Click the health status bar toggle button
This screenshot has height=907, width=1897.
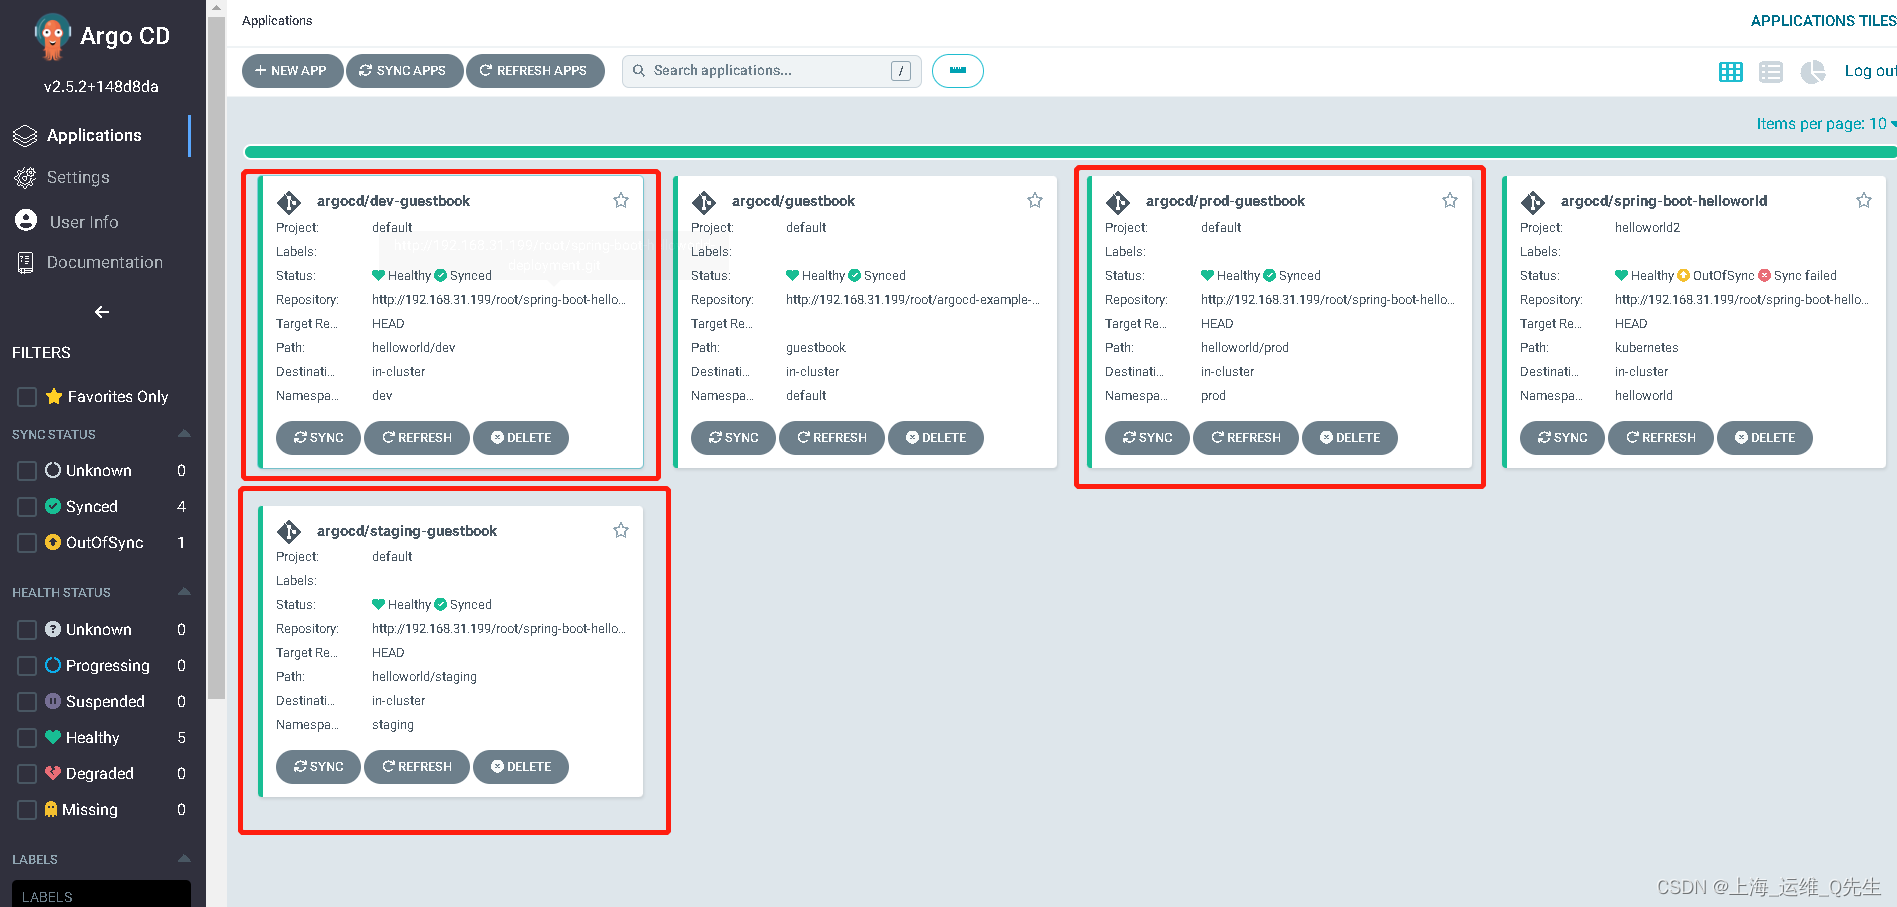(958, 71)
